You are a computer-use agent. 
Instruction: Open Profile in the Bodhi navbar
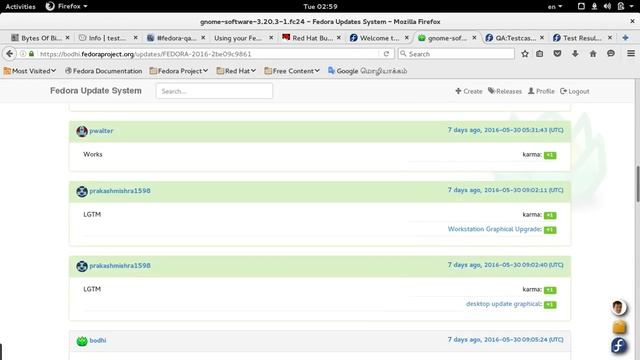(x=541, y=91)
